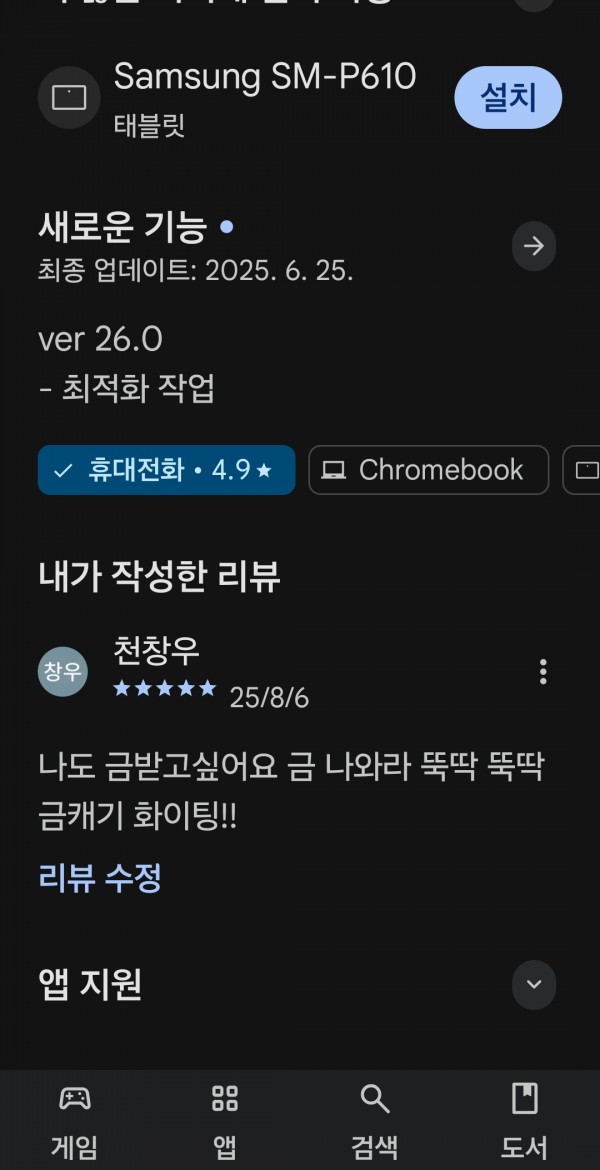The image size is (600, 1170).
Task: Tap the five-star rating on my review
Action: [x=165, y=688]
